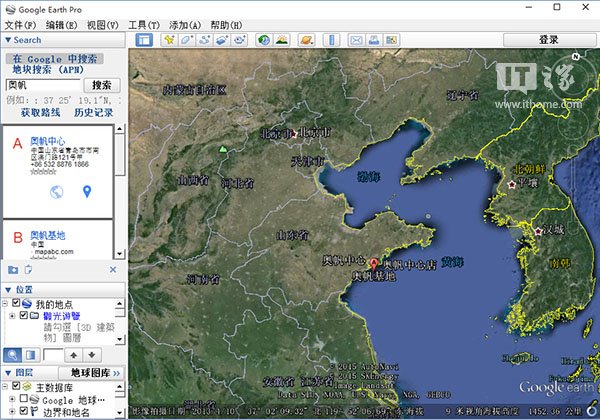Expand the 观光游览 tree node

(12, 316)
